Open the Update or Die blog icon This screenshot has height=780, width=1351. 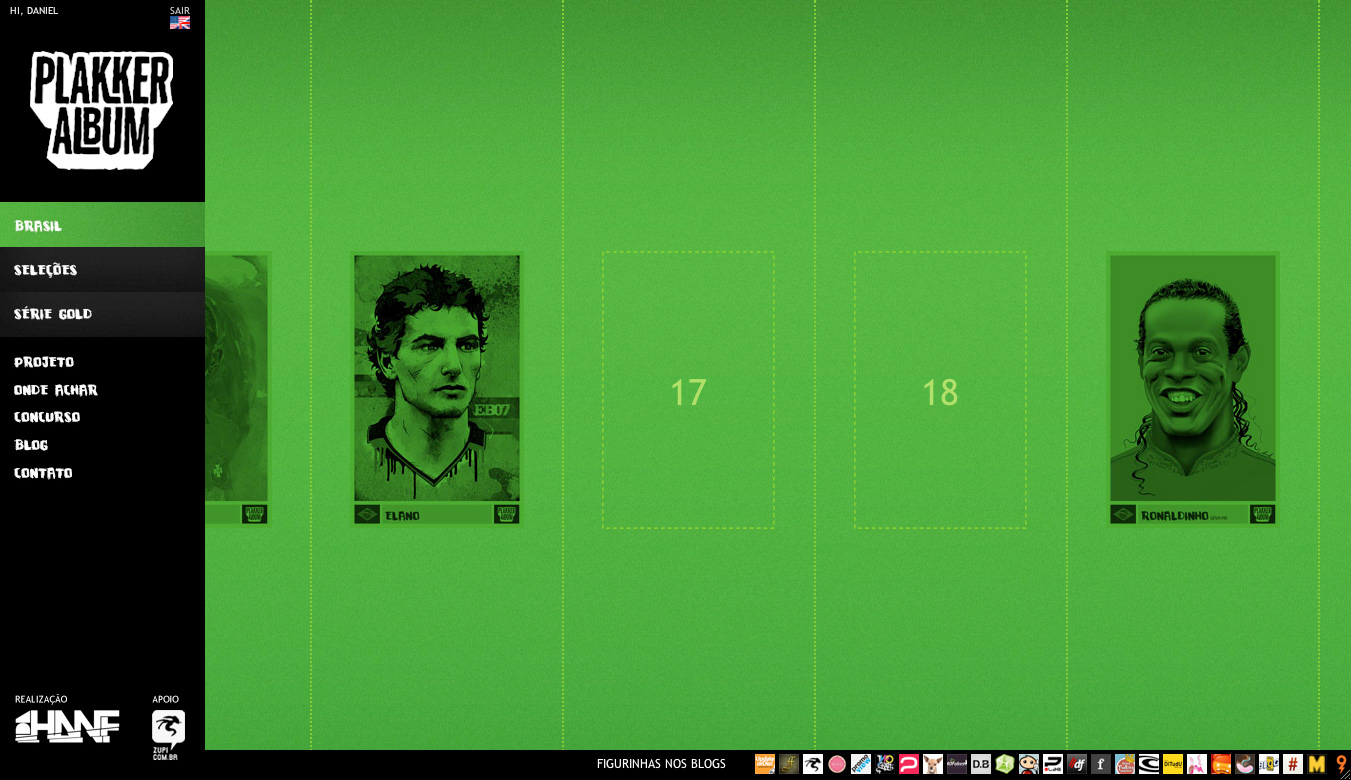point(765,764)
